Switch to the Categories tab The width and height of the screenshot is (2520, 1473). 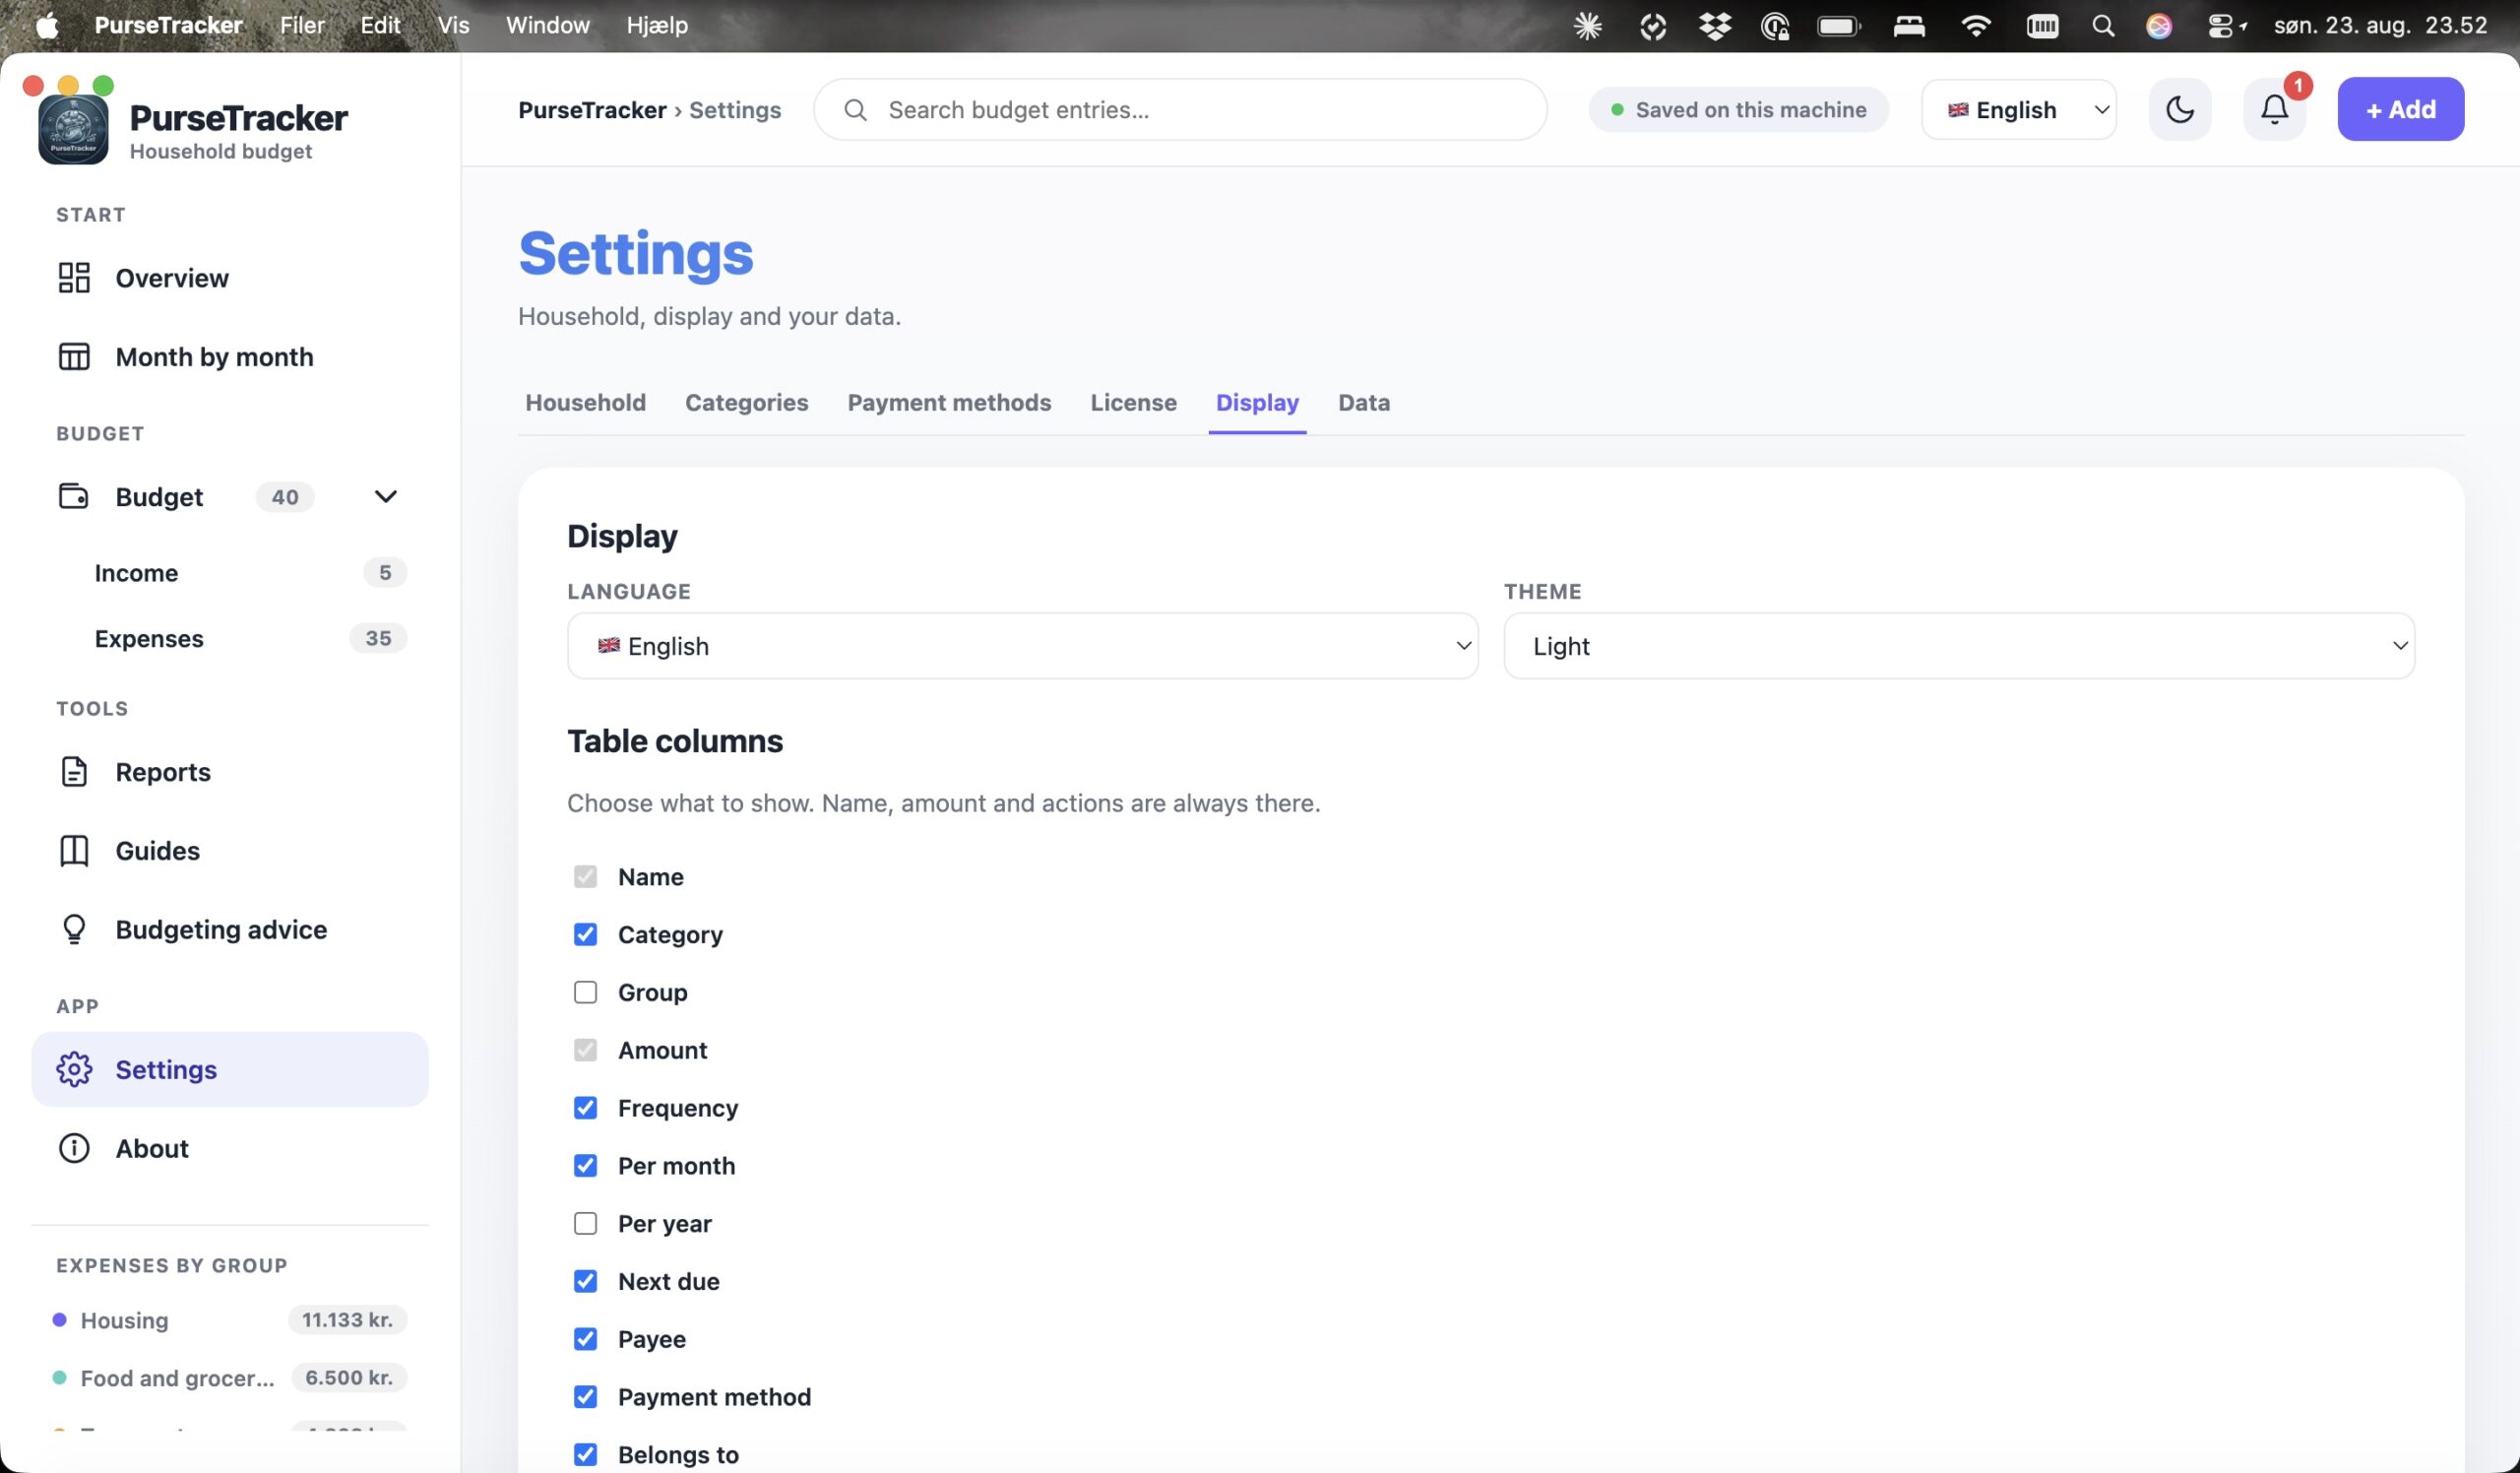(746, 402)
